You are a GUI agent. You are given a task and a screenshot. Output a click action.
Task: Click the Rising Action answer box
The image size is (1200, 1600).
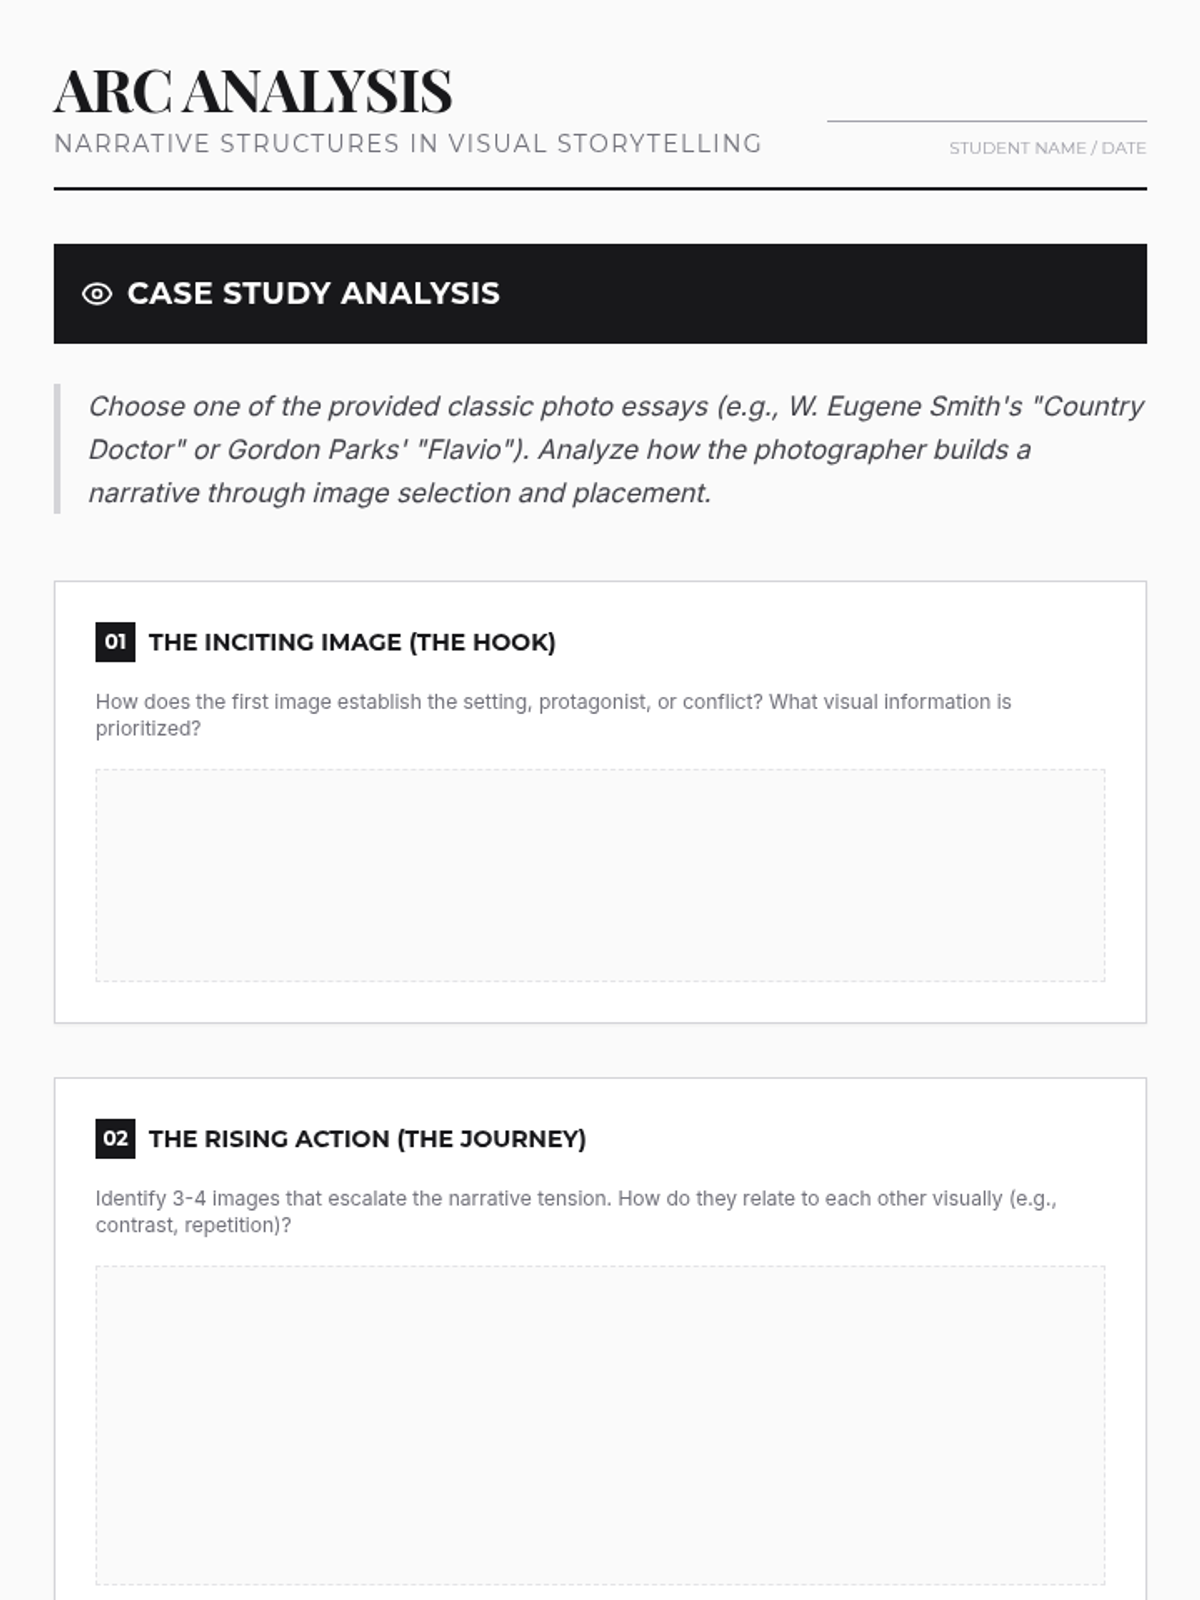tap(600, 1425)
